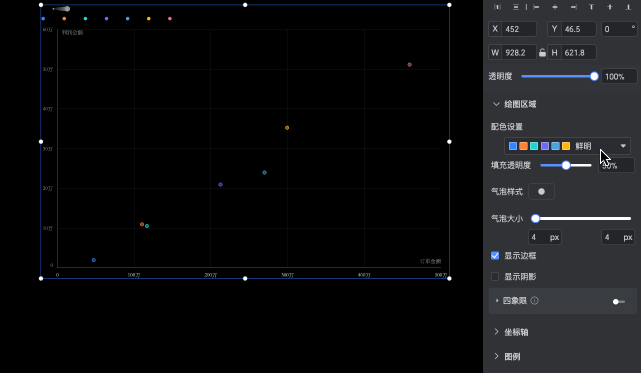Click the 四象限 info icon
Viewport: 641px width, 373px height.
[x=534, y=301]
